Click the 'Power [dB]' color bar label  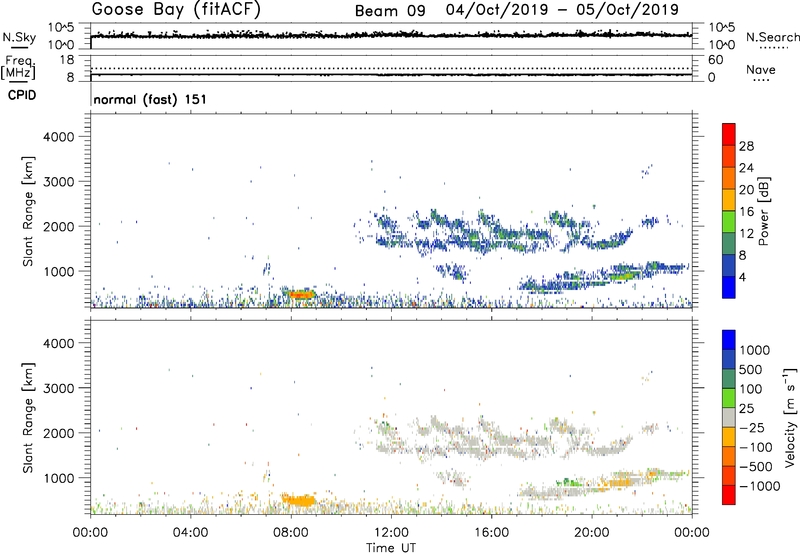pyautogui.click(x=763, y=211)
